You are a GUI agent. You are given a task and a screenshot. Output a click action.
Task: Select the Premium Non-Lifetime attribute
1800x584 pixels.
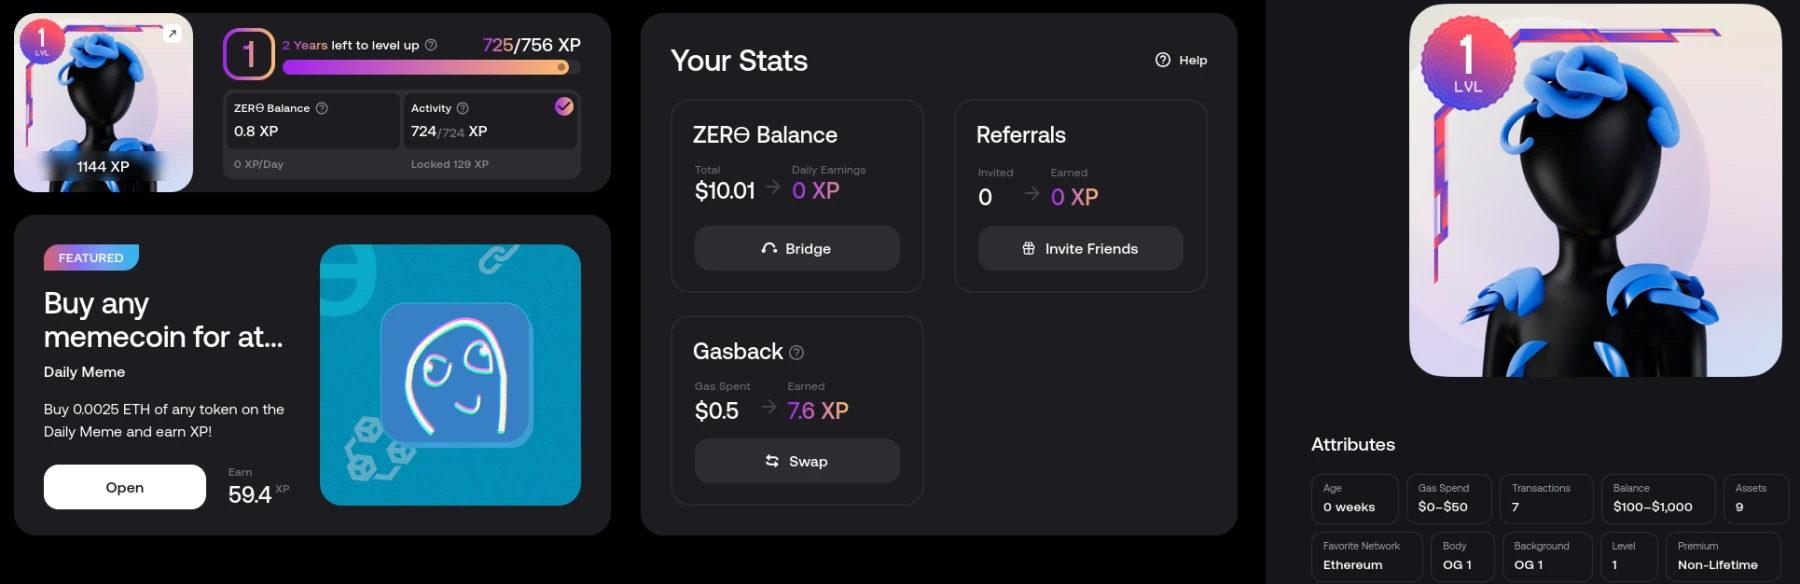[x=1723, y=556]
